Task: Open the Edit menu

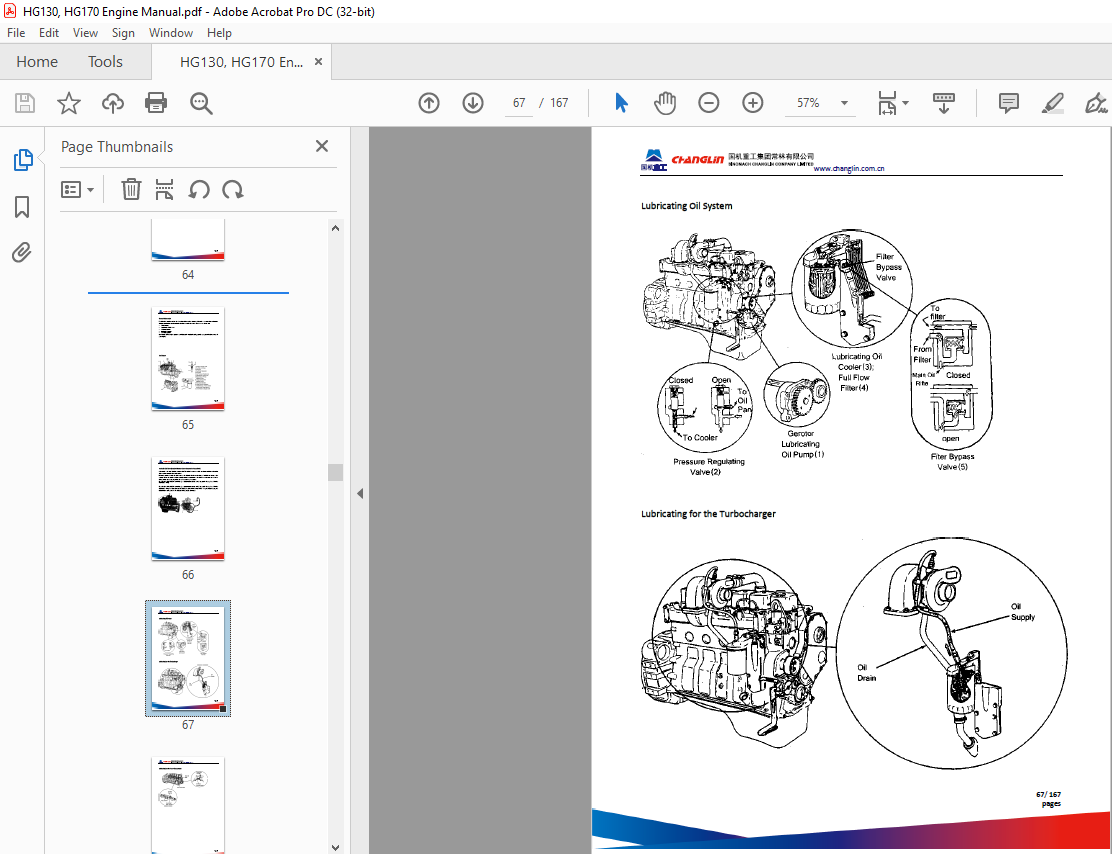Action: tap(49, 33)
